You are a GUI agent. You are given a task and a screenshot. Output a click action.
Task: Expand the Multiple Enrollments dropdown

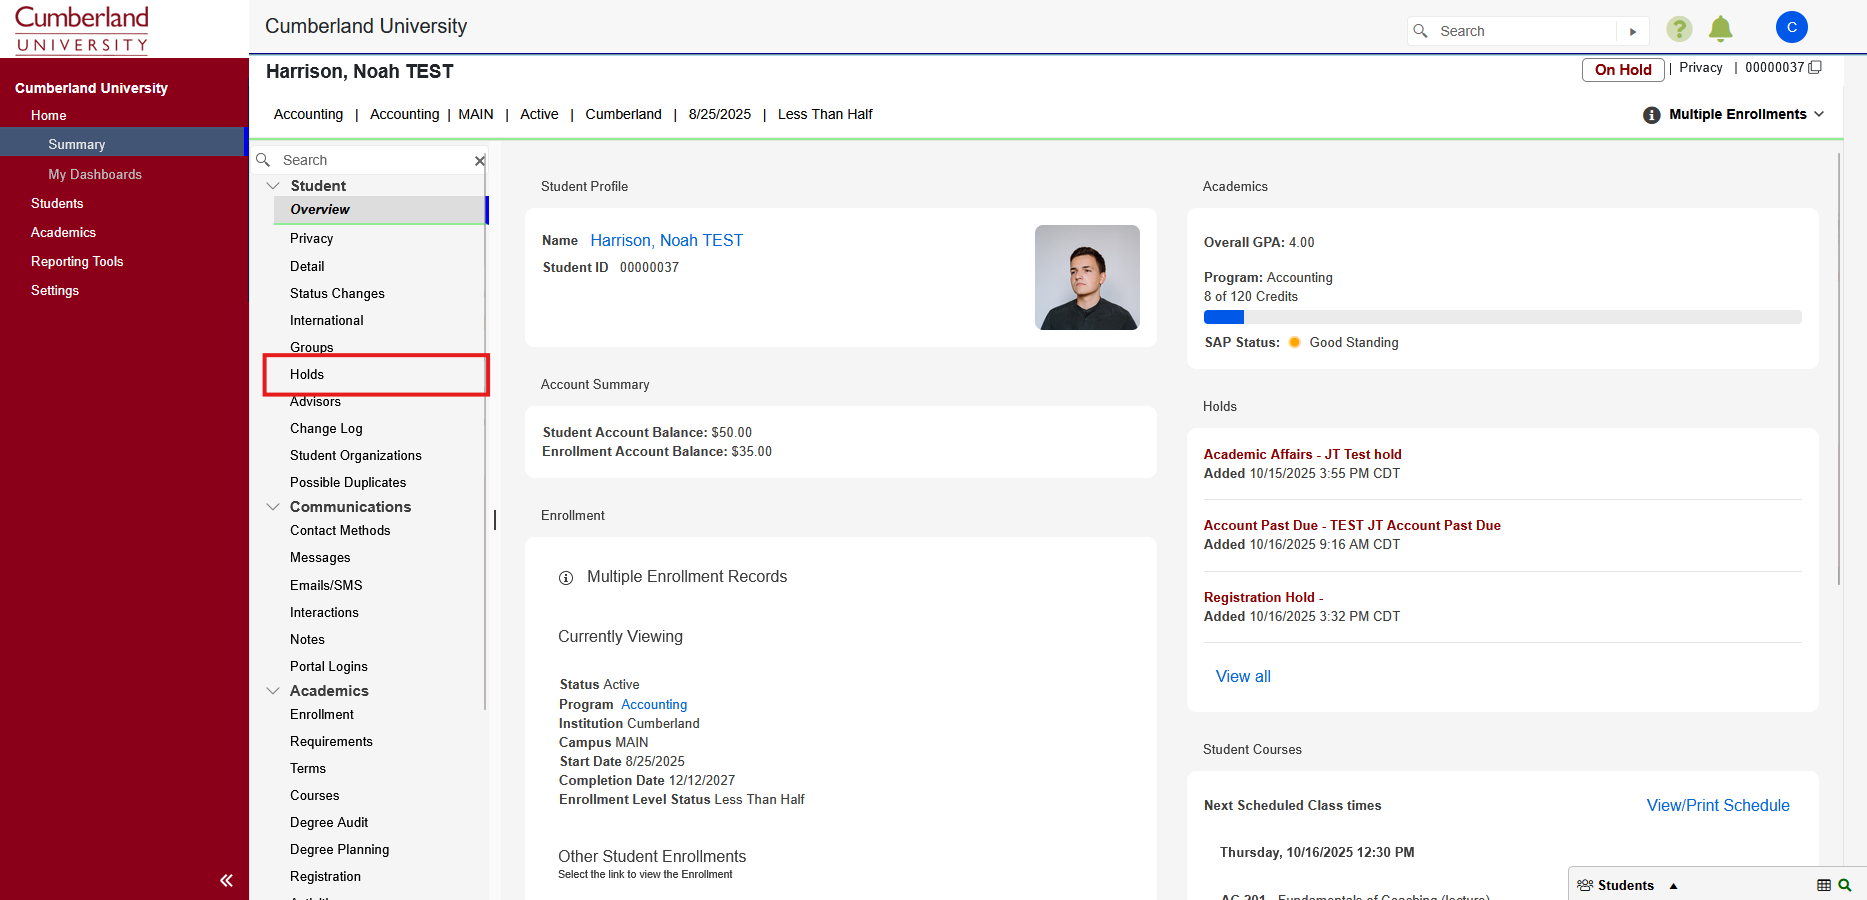coord(1819,114)
